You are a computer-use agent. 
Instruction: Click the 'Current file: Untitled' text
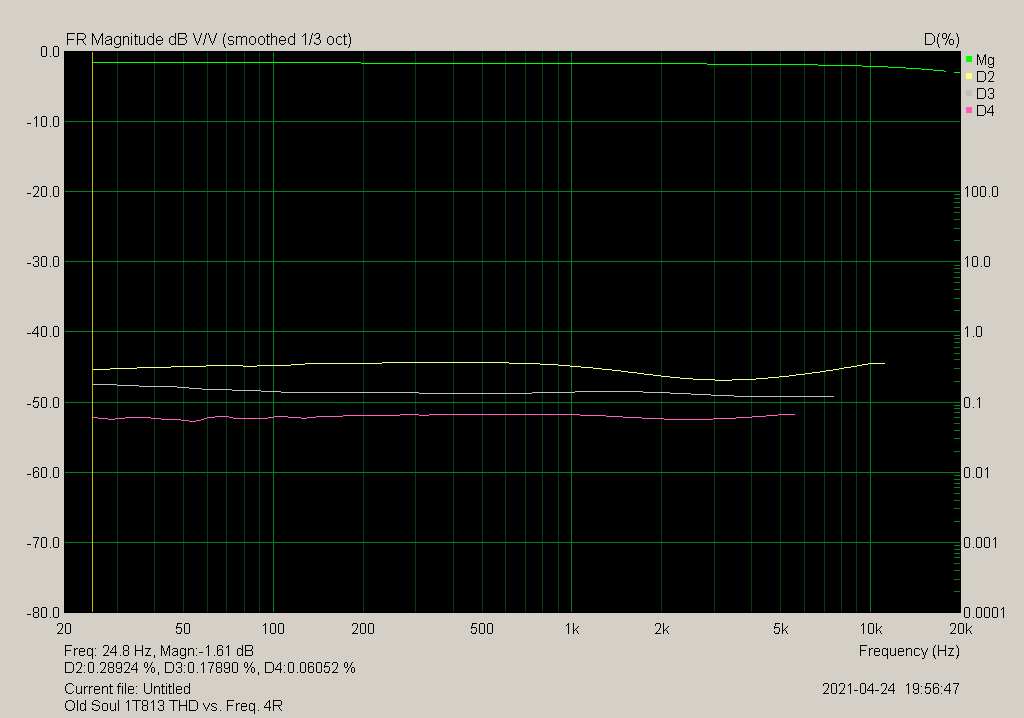pos(127,689)
